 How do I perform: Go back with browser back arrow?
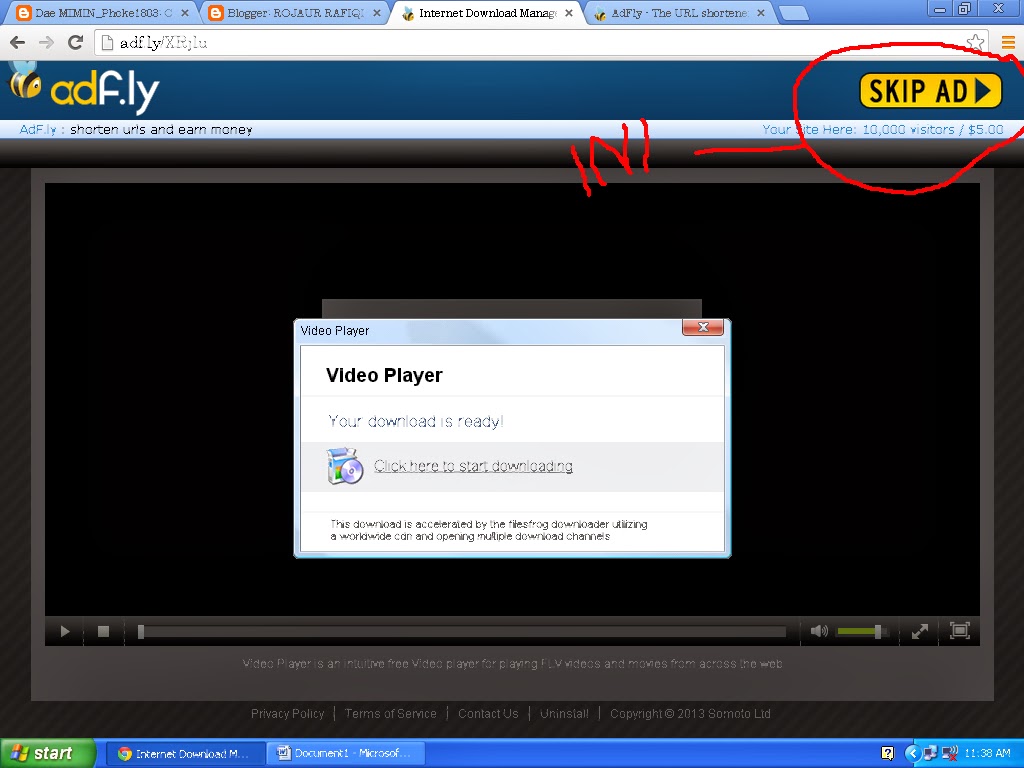(18, 42)
